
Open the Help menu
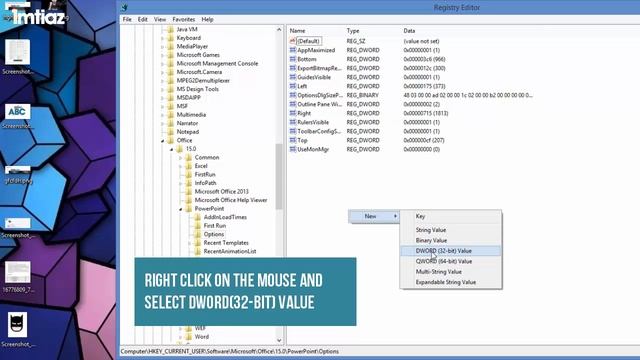point(207,19)
